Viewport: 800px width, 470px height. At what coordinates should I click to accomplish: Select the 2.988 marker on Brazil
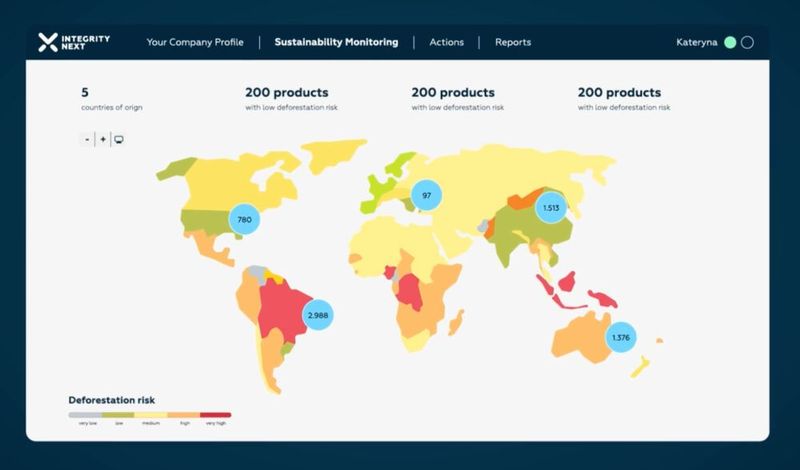pos(317,315)
